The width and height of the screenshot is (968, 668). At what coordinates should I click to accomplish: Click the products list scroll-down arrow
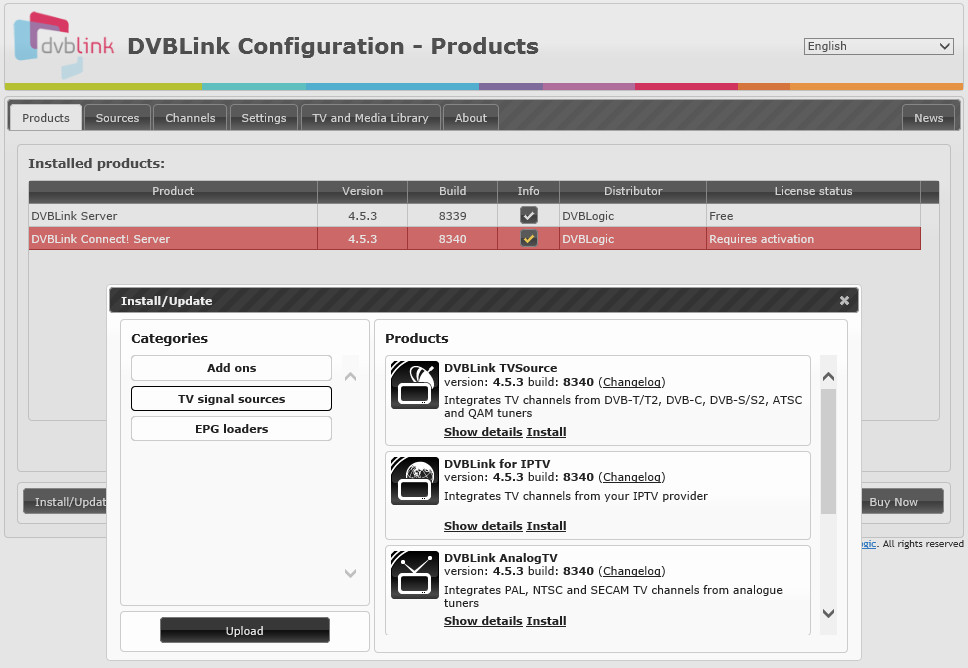tap(828, 613)
